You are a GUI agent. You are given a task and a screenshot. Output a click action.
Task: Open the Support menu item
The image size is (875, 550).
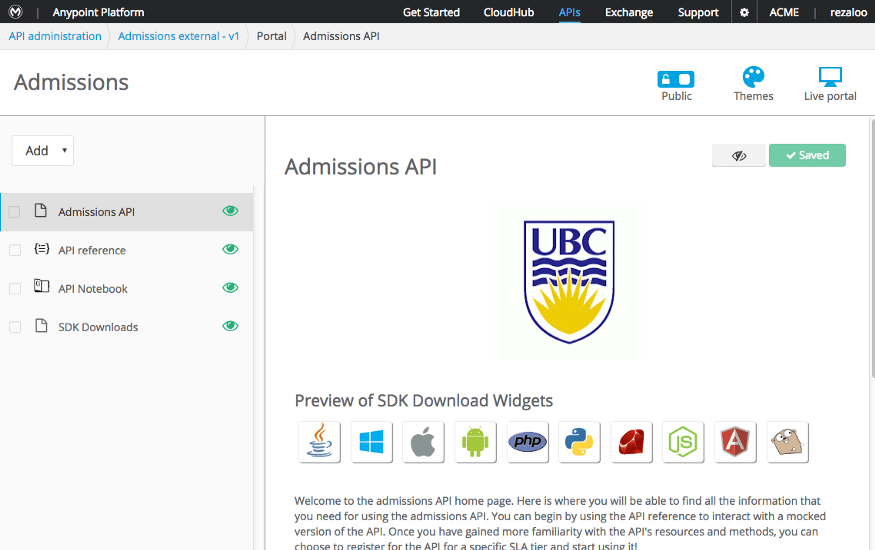tap(698, 12)
